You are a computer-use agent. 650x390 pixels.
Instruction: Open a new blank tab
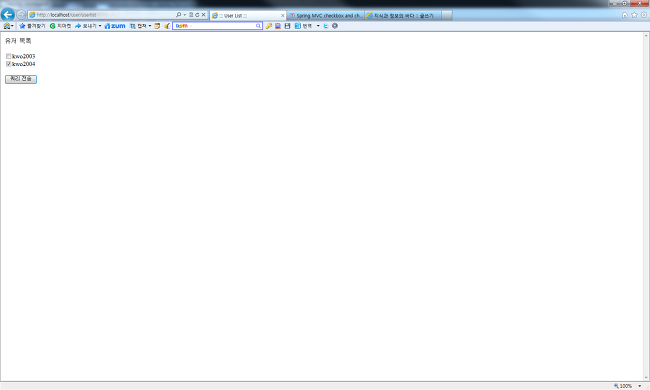pos(447,15)
